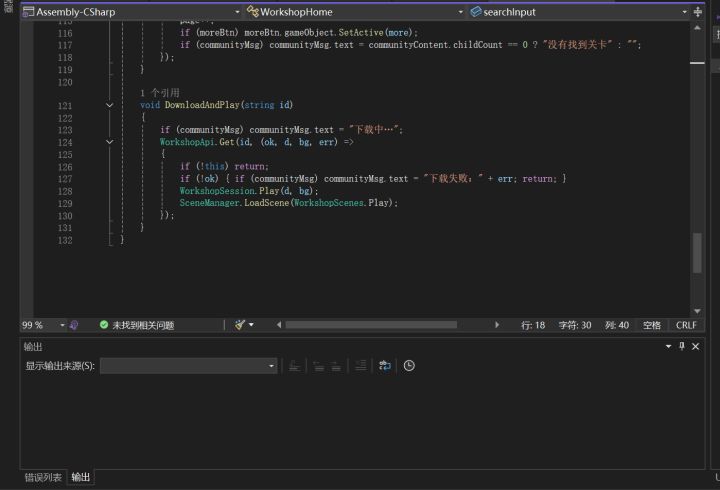Open the show output source combo box
The image size is (720, 490).
[x=188, y=366]
